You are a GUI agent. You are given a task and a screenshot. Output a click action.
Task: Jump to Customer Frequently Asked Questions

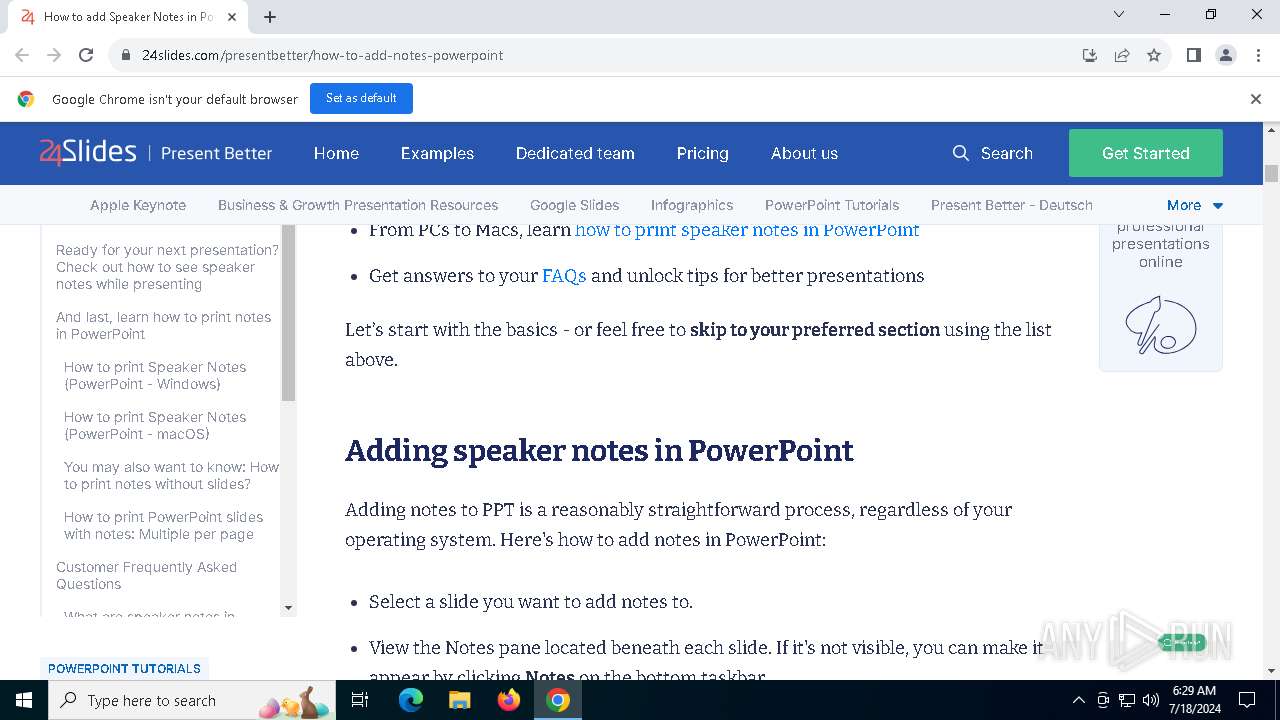[x=146, y=575]
